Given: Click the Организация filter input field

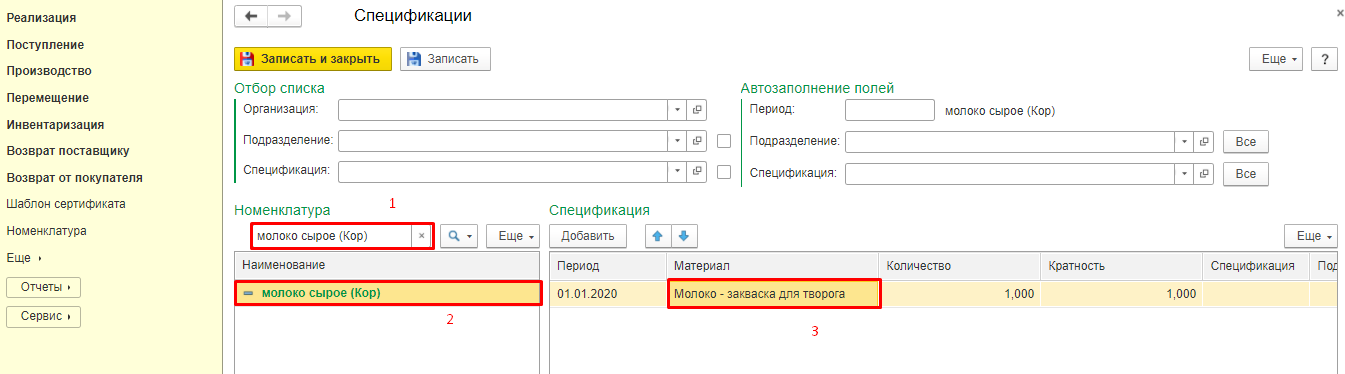Looking at the screenshot, I should point(502,110).
